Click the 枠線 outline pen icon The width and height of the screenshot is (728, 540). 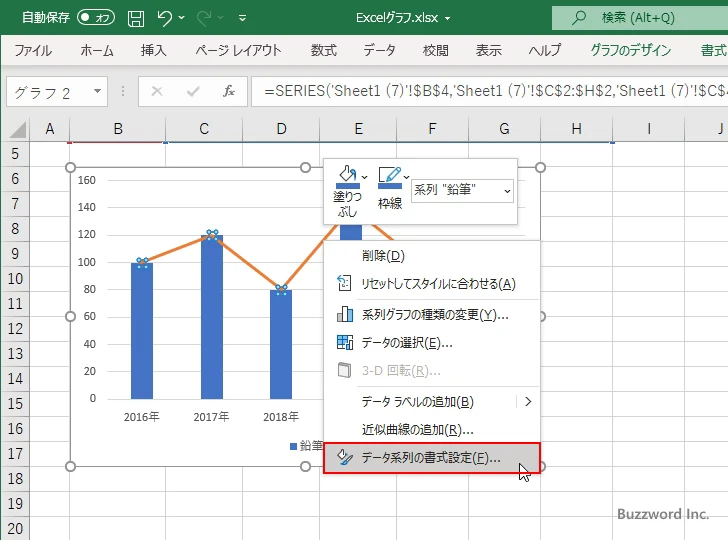point(390,177)
